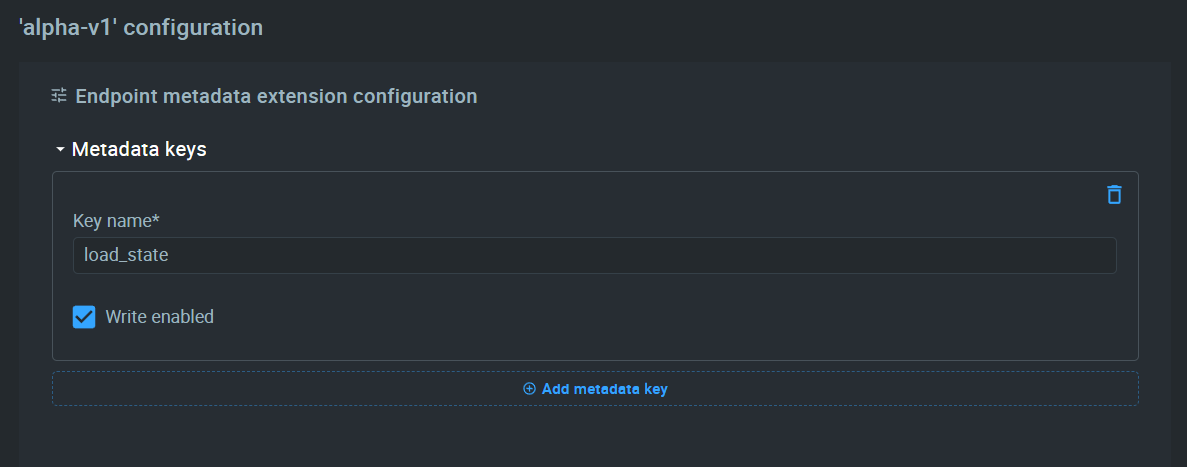Toggle the Metadata keys section header

[x=130, y=149]
